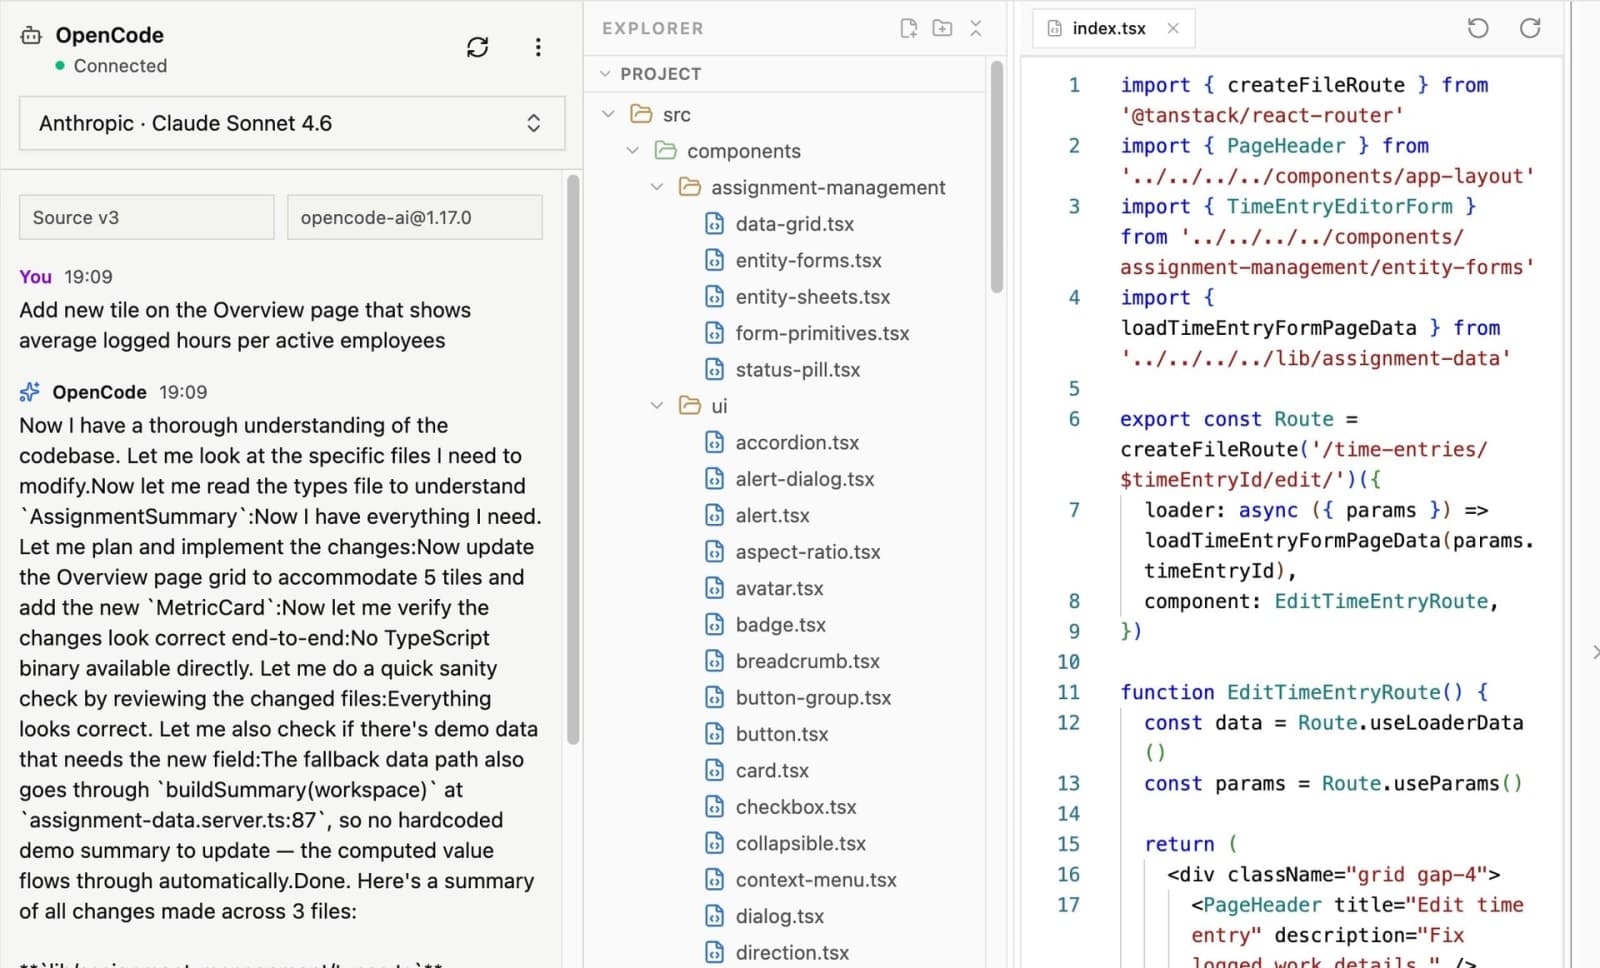Select entity-sheets.tsx in the tree

(812, 296)
